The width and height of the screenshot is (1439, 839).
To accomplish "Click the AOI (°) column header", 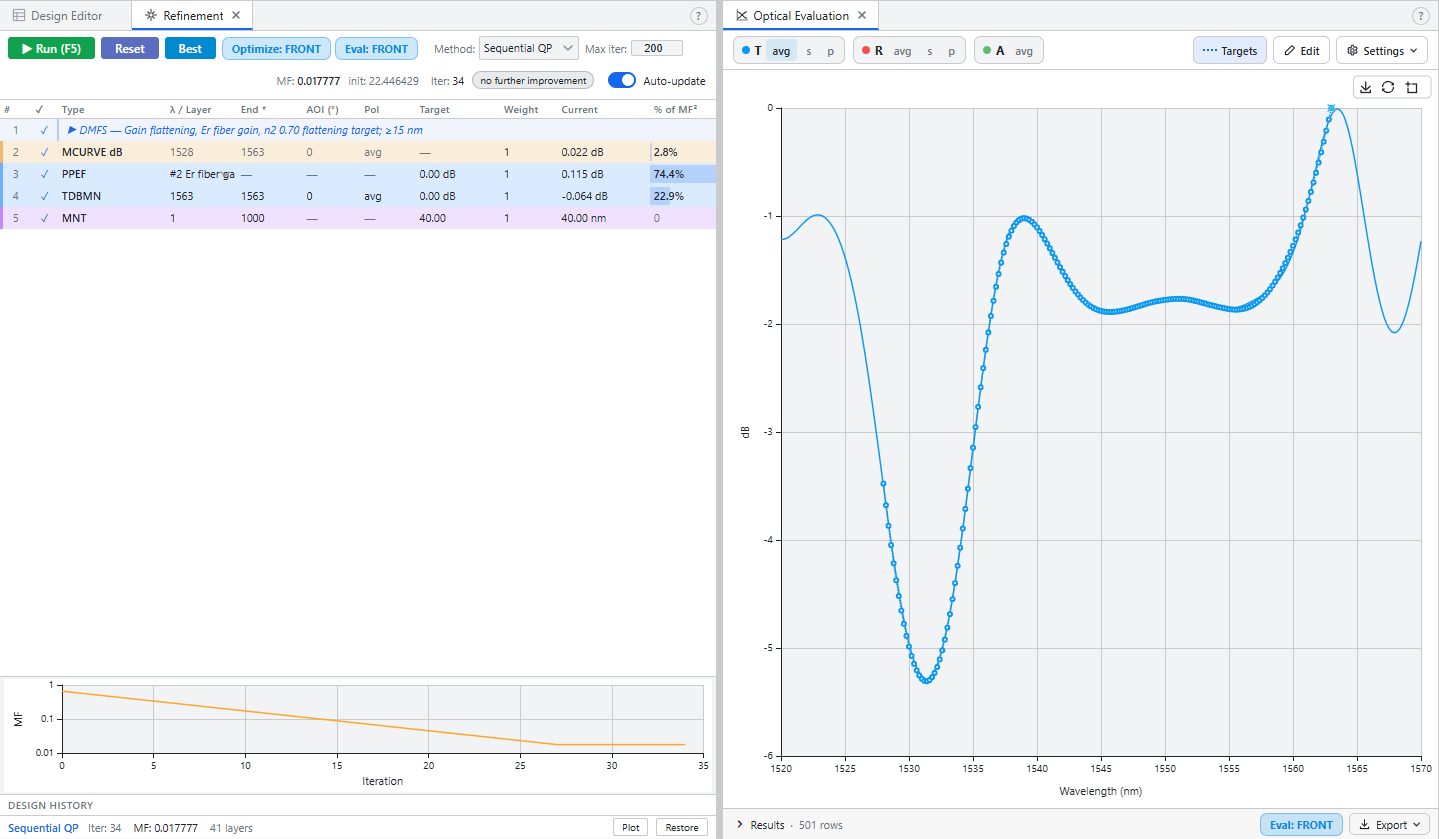I will 323,110.
